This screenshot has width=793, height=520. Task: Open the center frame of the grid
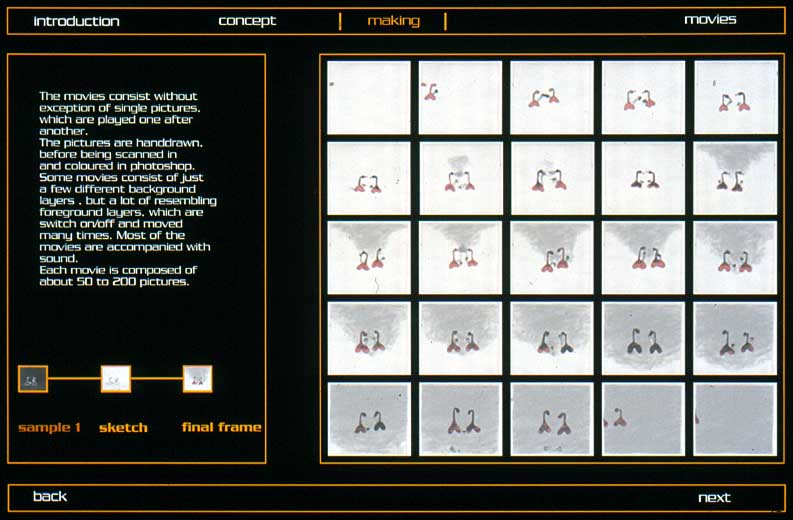point(552,258)
